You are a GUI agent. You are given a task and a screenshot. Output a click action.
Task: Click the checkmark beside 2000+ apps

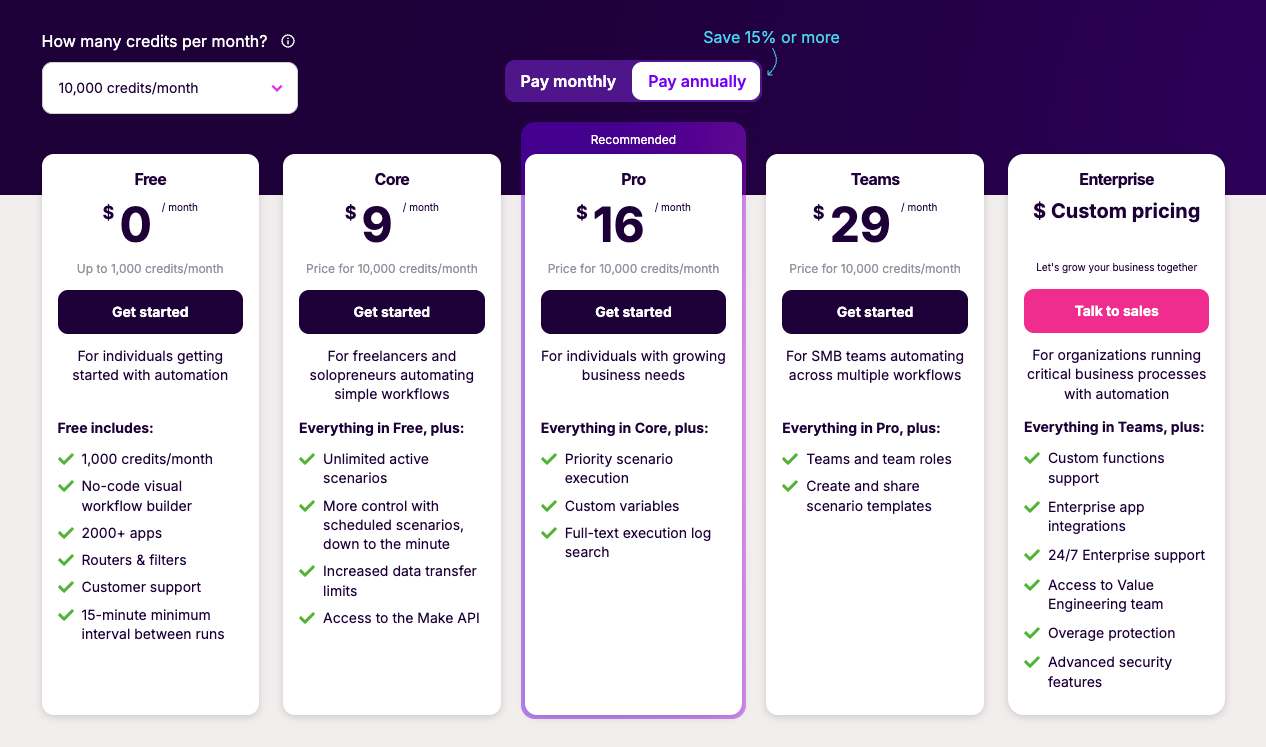[x=66, y=533]
